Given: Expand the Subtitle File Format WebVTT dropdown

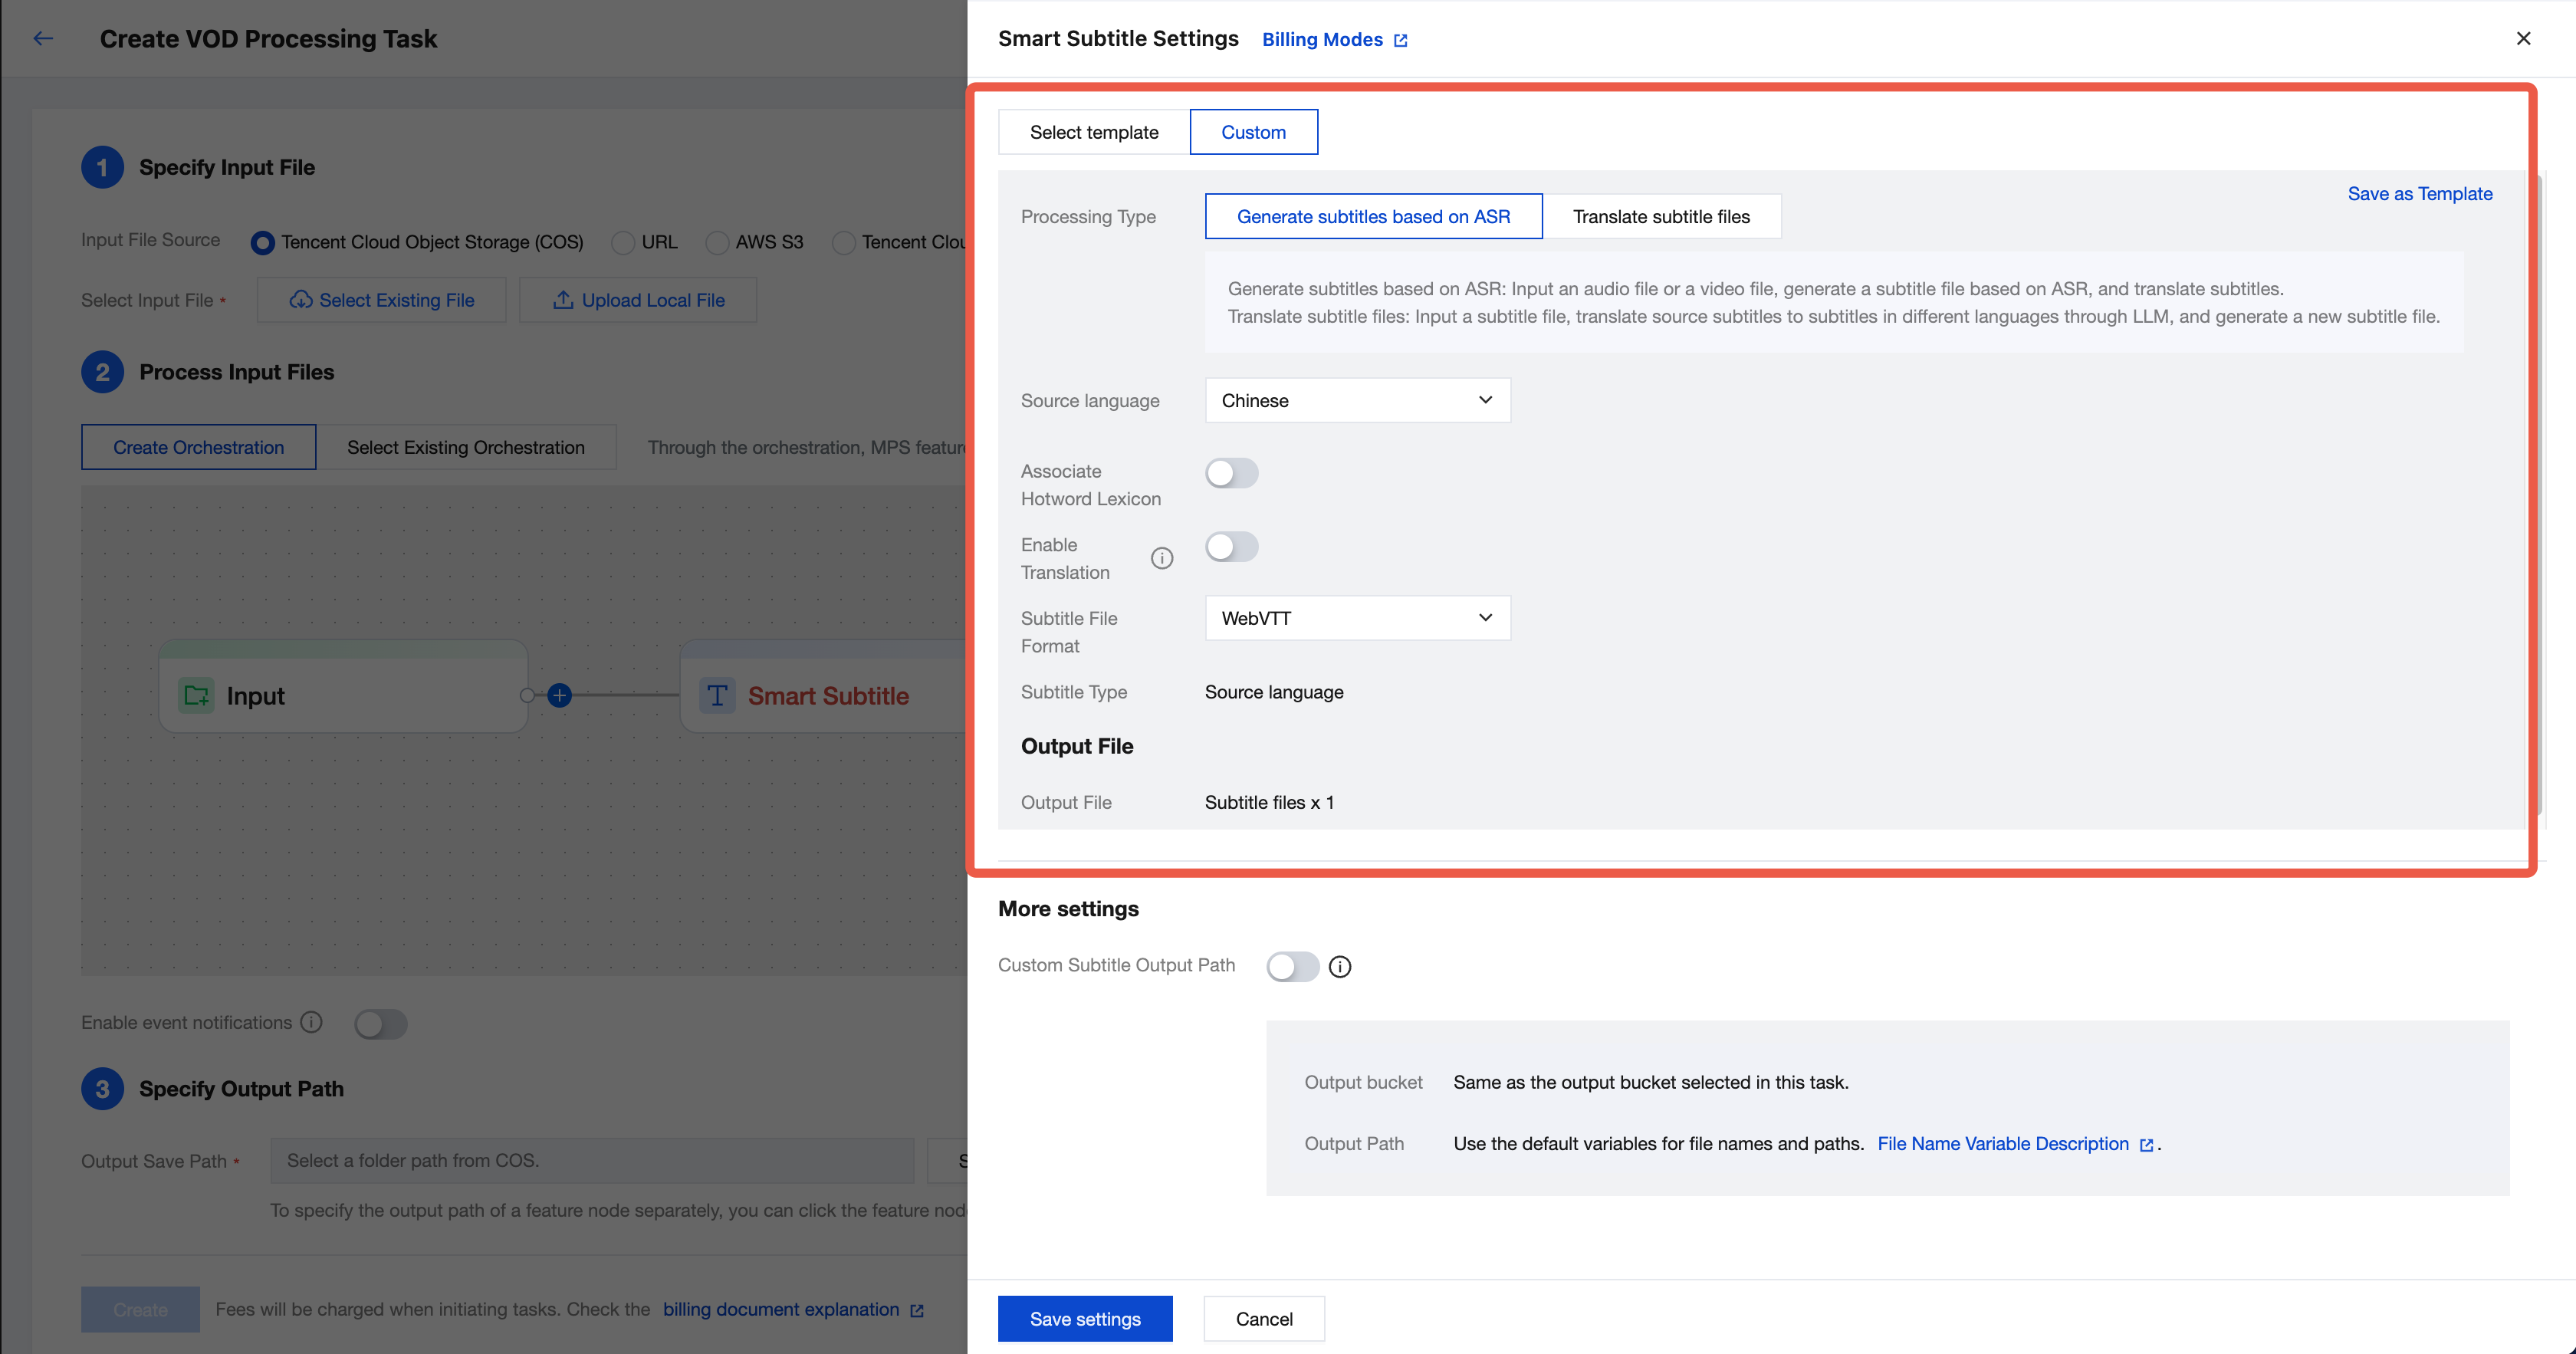Looking at the screenshot, I should (x=1357, y=618).
